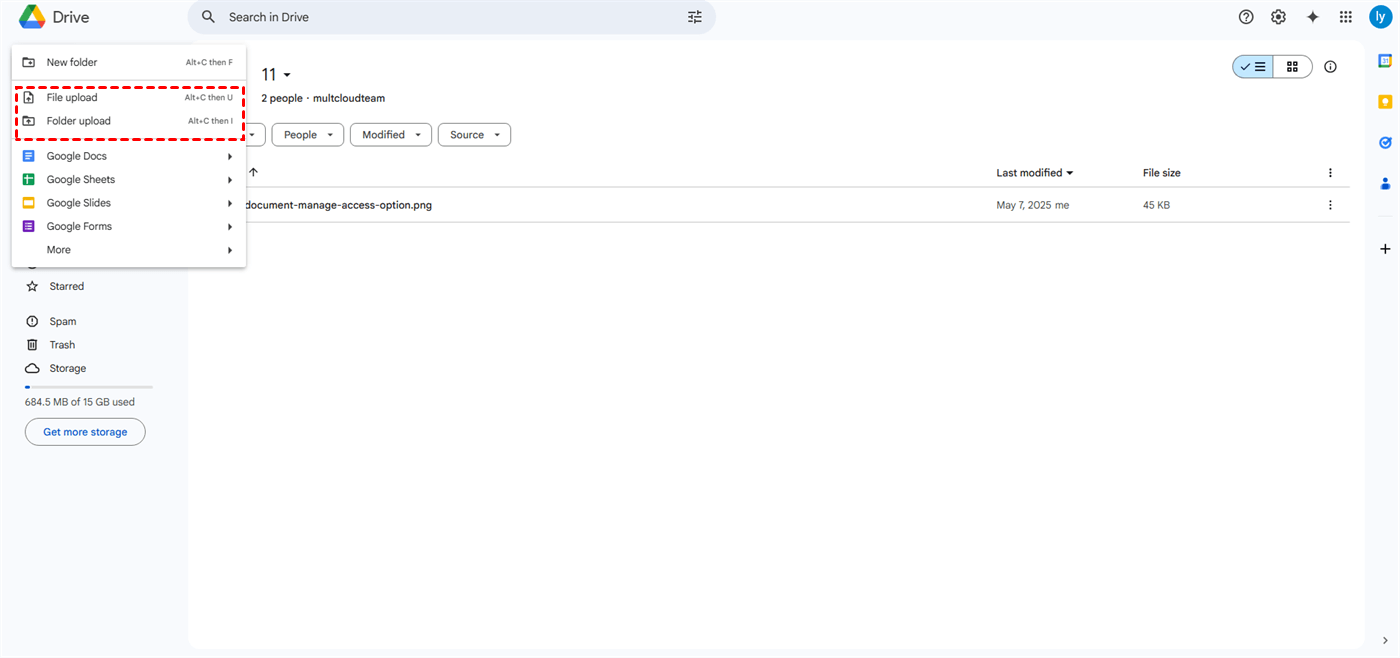Viewport: 1400px width, 658px height.
Task: Click the File size column header
Action: coord(1162,173)
